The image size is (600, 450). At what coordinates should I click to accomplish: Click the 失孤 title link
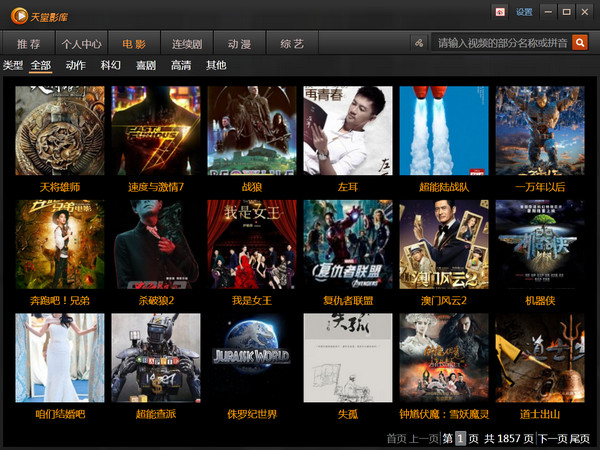(x=348, y=414)
